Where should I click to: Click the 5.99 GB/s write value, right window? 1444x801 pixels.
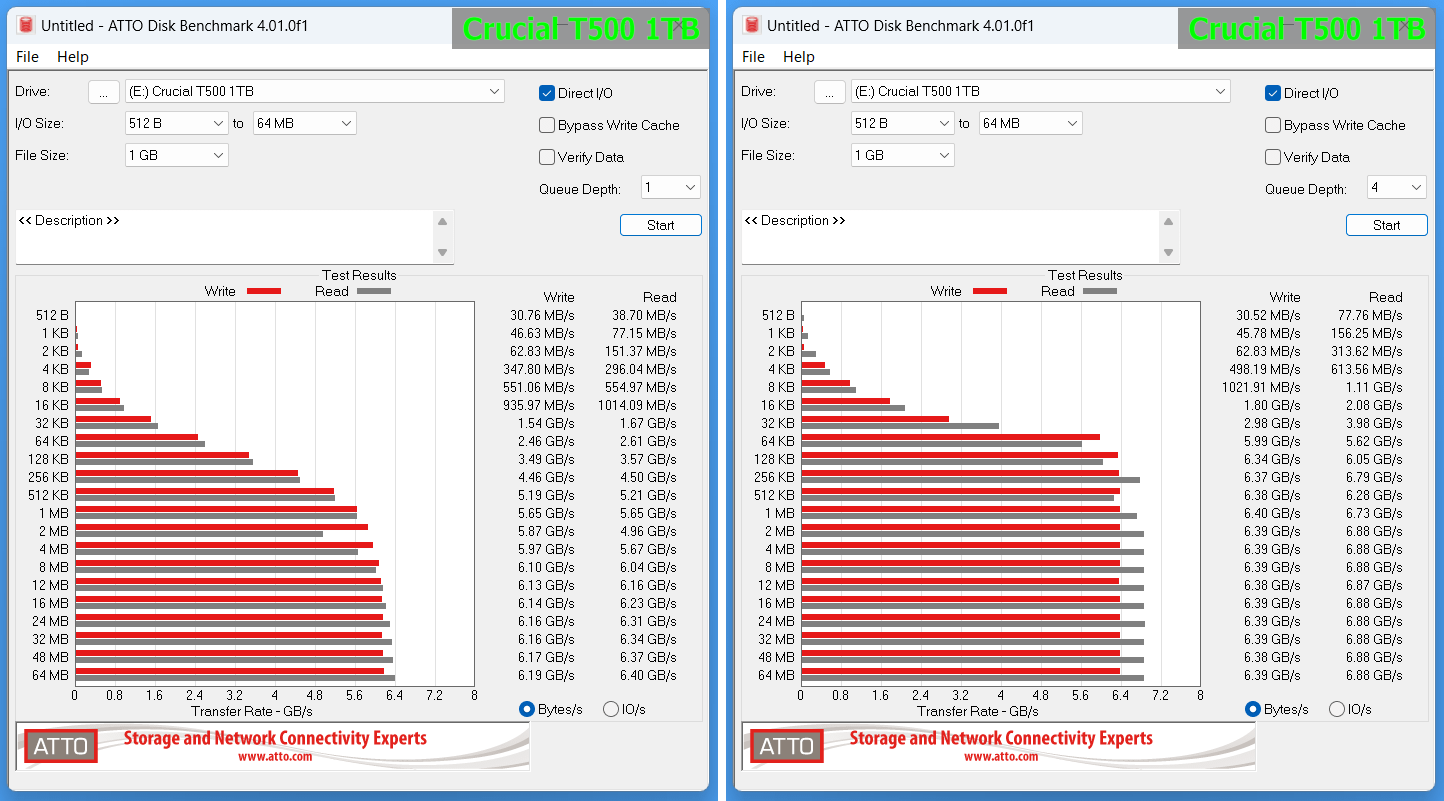pyautogui.click(x=1272, y=441)
